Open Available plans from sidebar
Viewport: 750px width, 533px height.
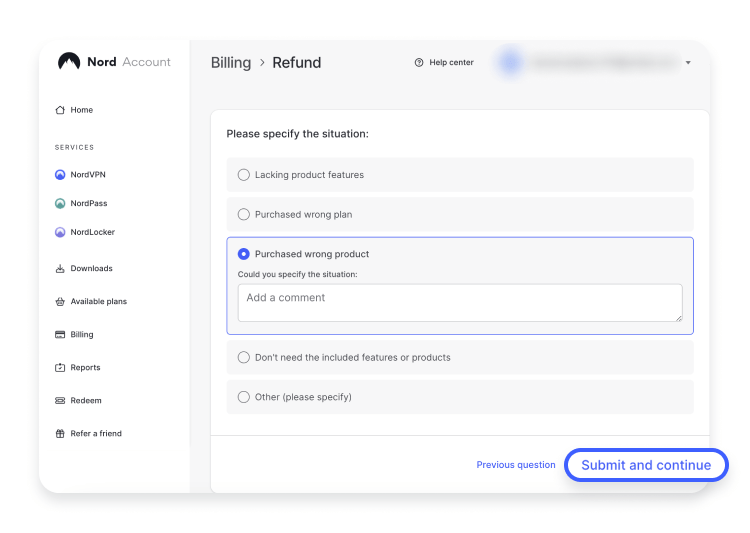(x=99, y=301)
